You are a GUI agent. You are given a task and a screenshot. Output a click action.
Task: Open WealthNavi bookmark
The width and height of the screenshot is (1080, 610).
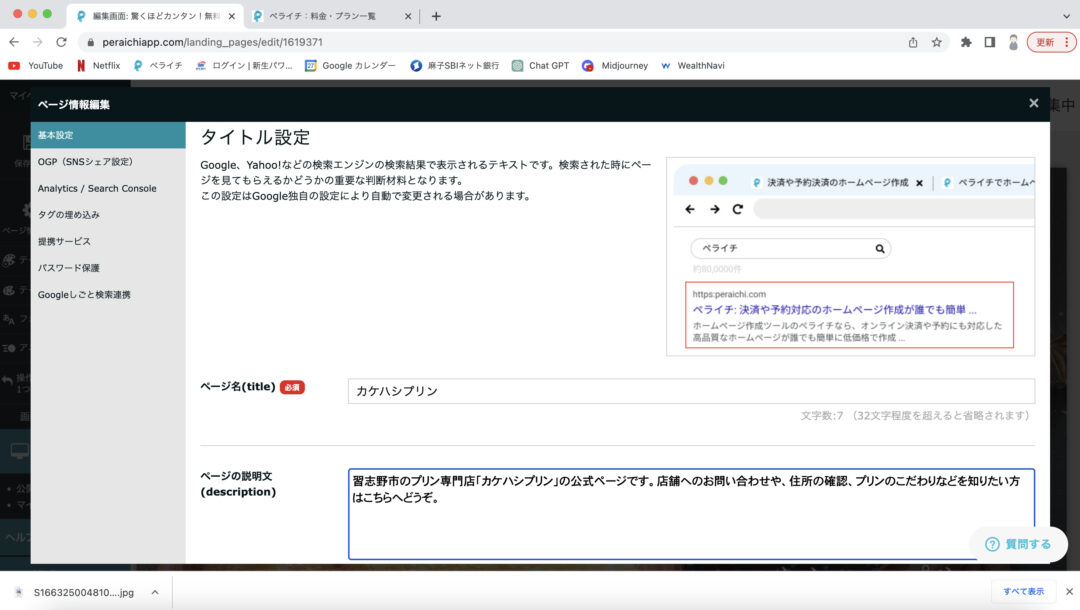point(693,65)
